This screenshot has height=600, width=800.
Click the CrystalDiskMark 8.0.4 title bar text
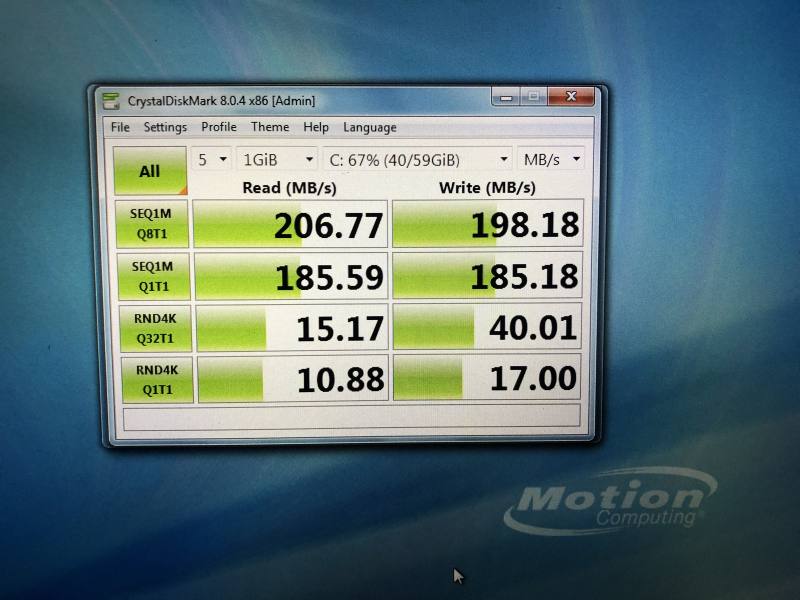[x=221, y=101]
